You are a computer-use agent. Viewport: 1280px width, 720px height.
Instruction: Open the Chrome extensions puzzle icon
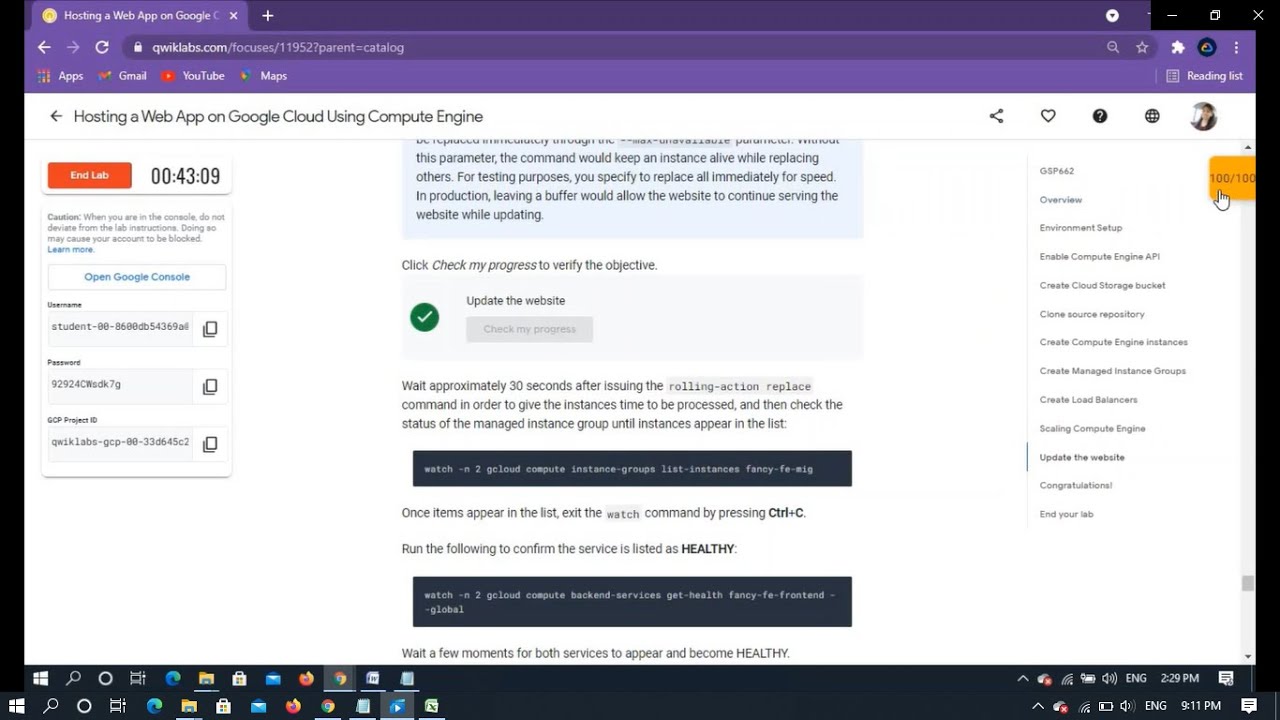click(1178, 47)
